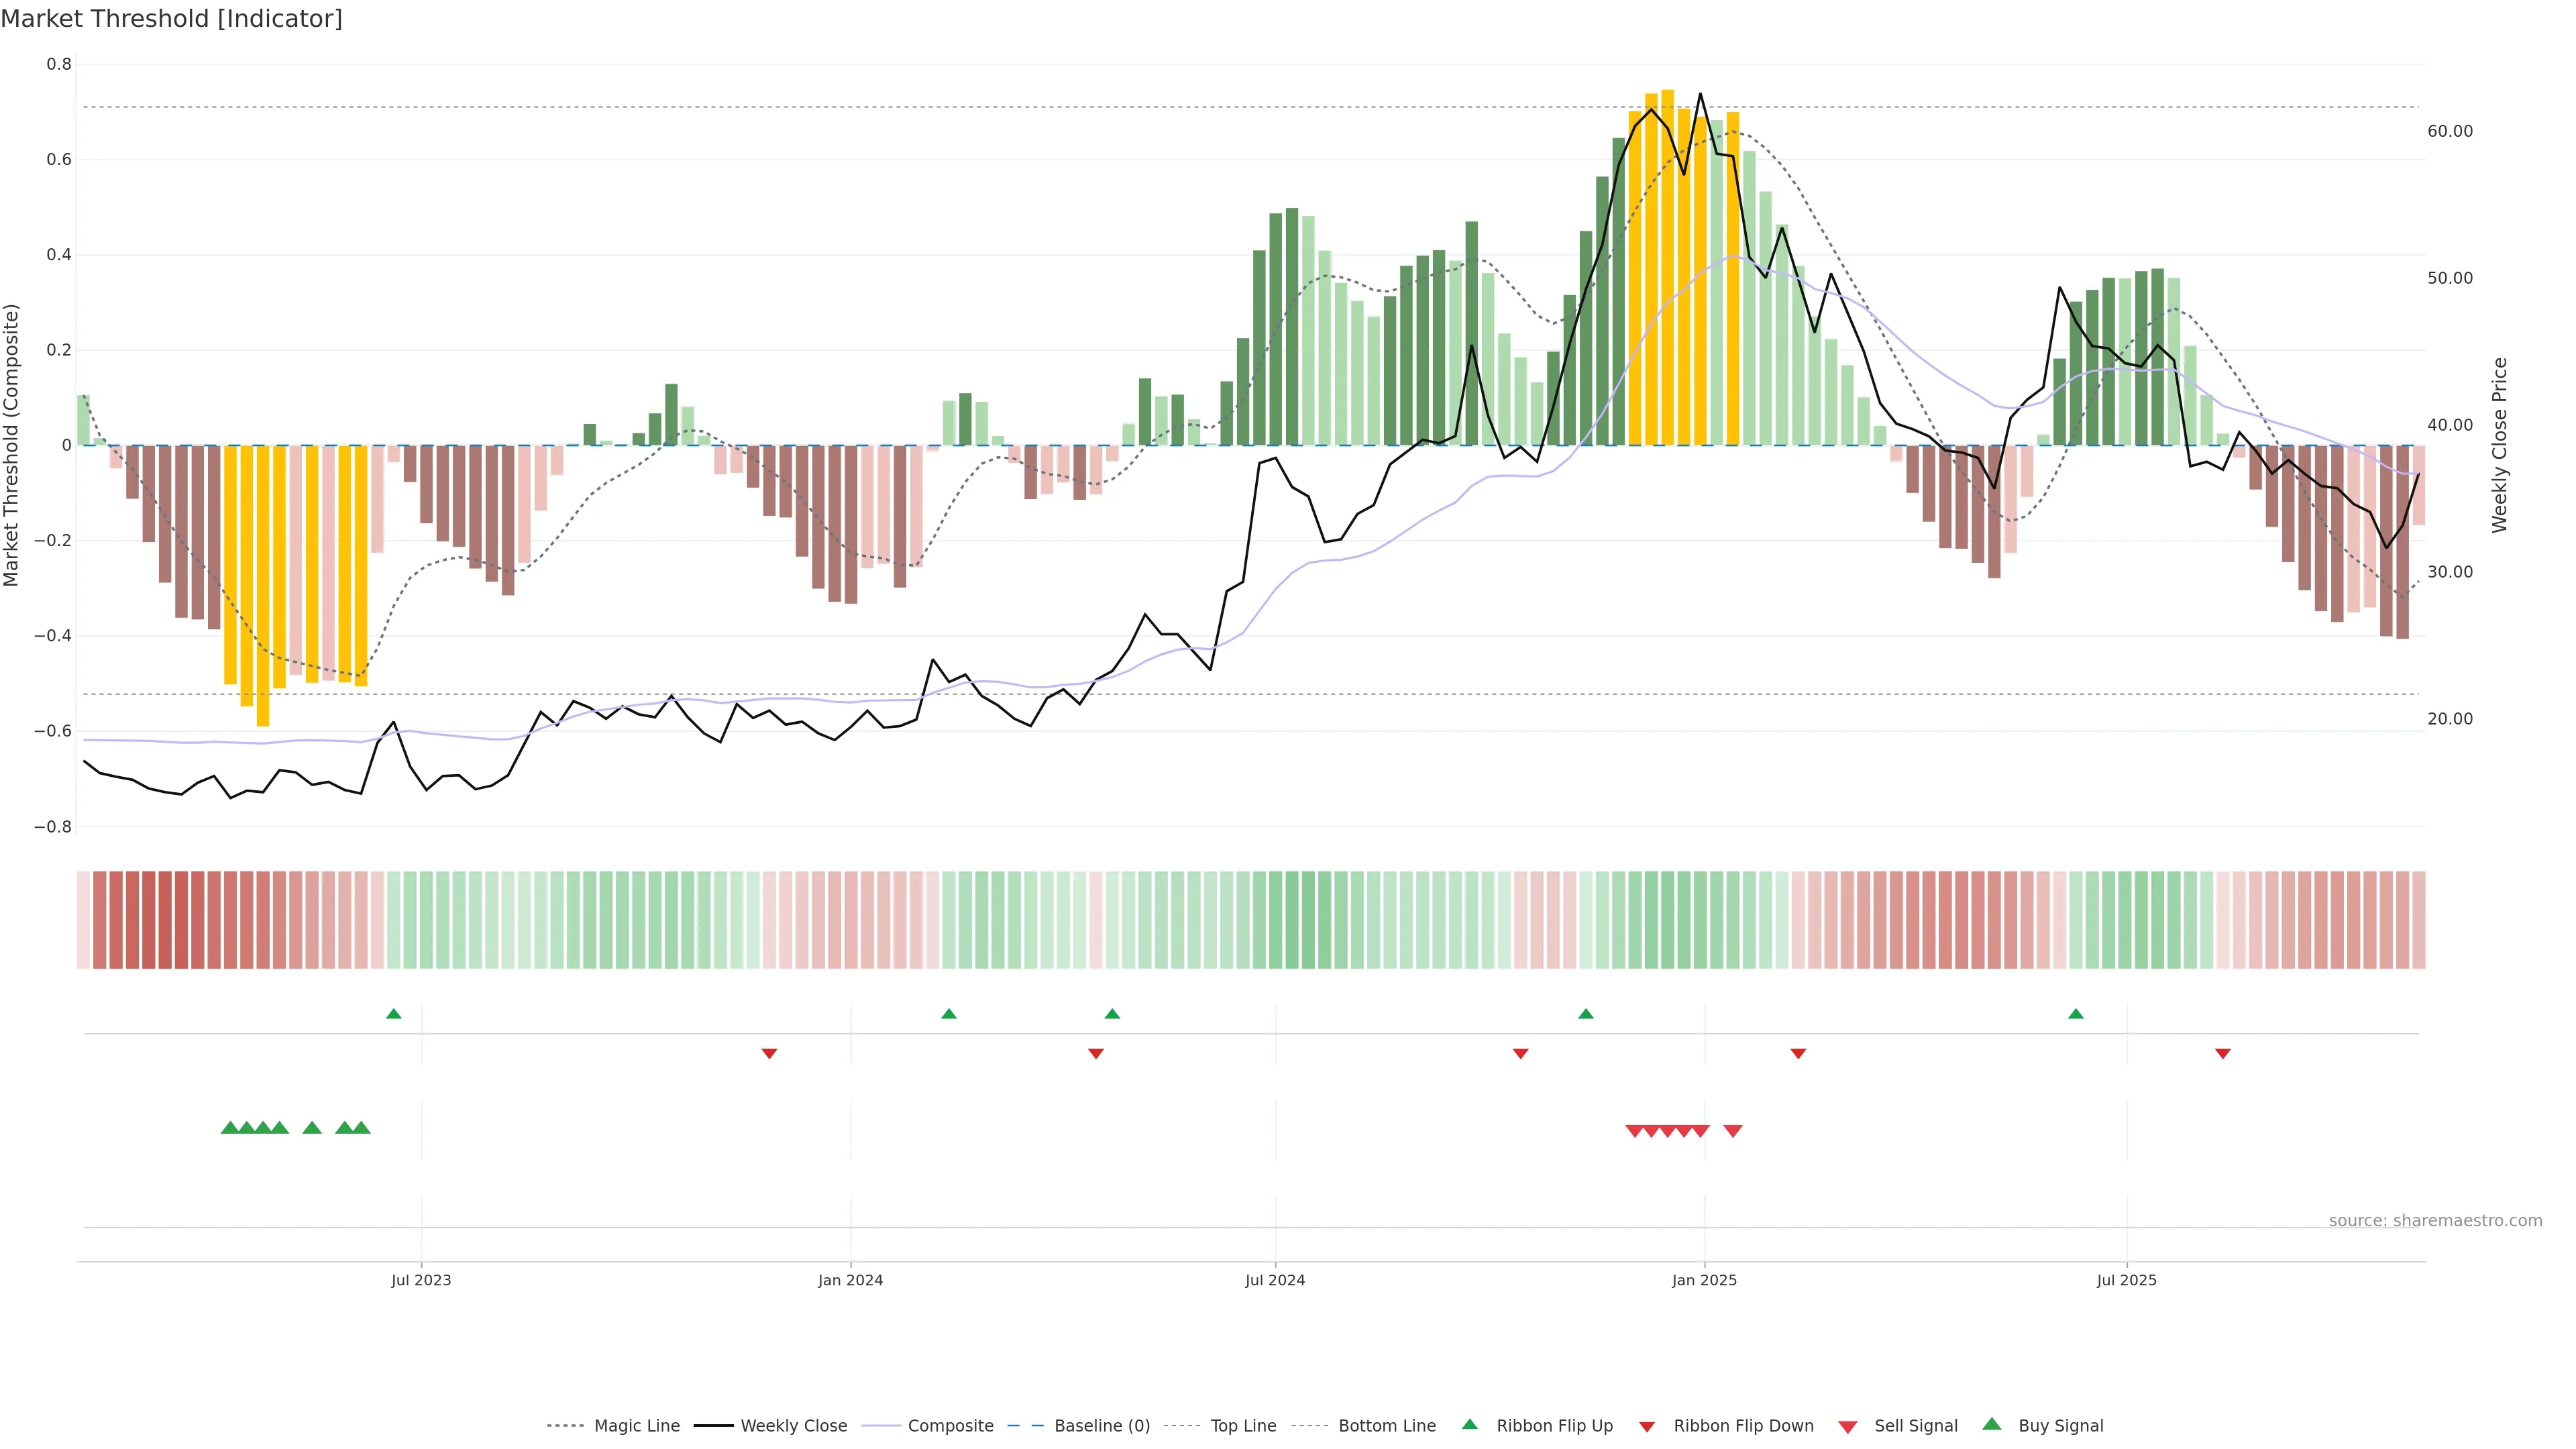Toggle the Baseline (0) legend entry
This screenshot has width=2576, height=1449.
(x=1102, y=1426)
